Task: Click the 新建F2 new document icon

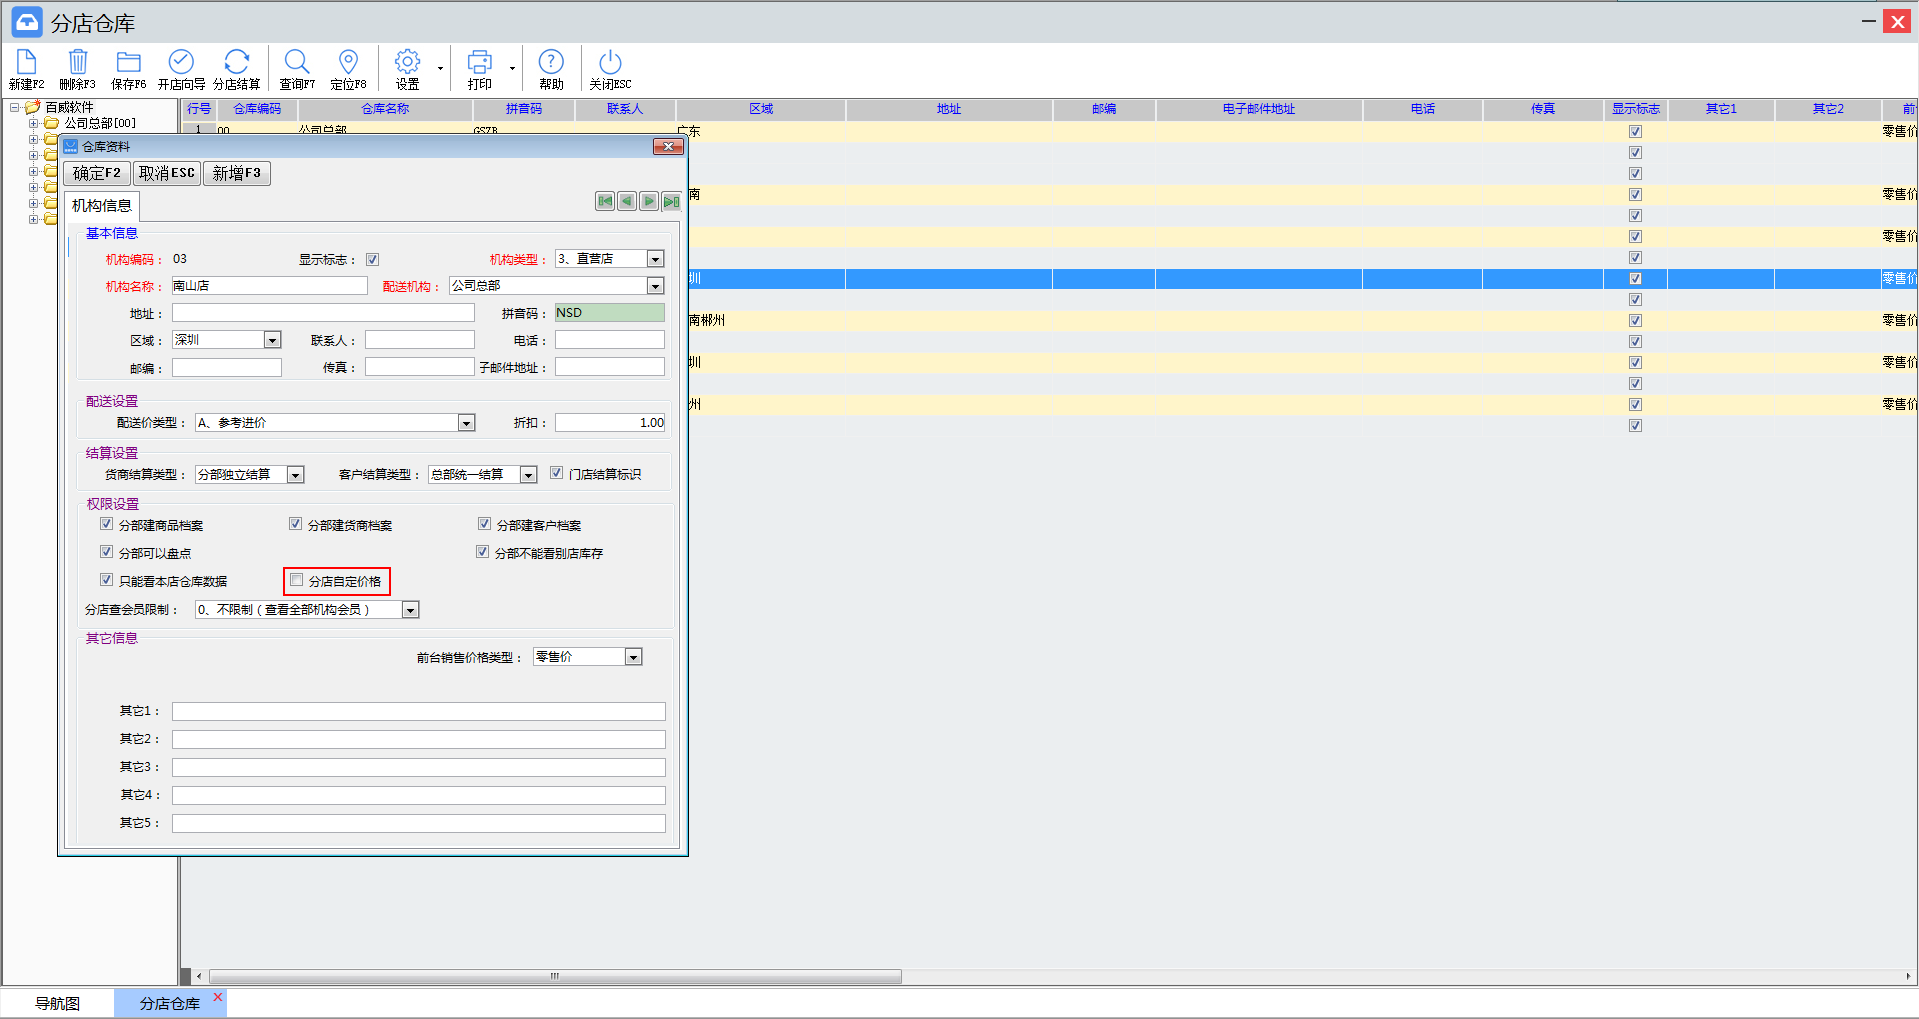Action: coord(26,62)
